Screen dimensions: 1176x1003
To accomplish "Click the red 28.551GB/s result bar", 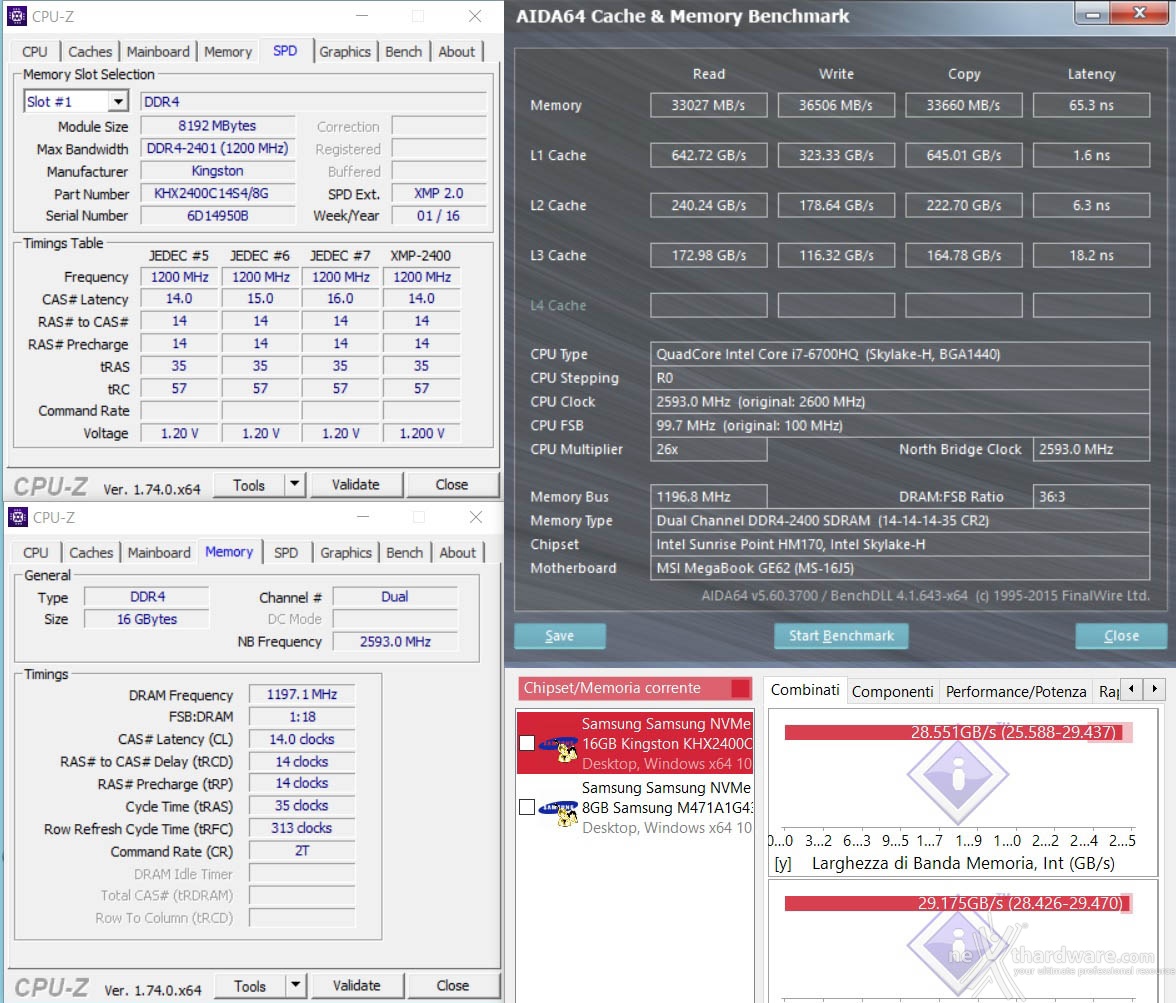I will 953,732.
